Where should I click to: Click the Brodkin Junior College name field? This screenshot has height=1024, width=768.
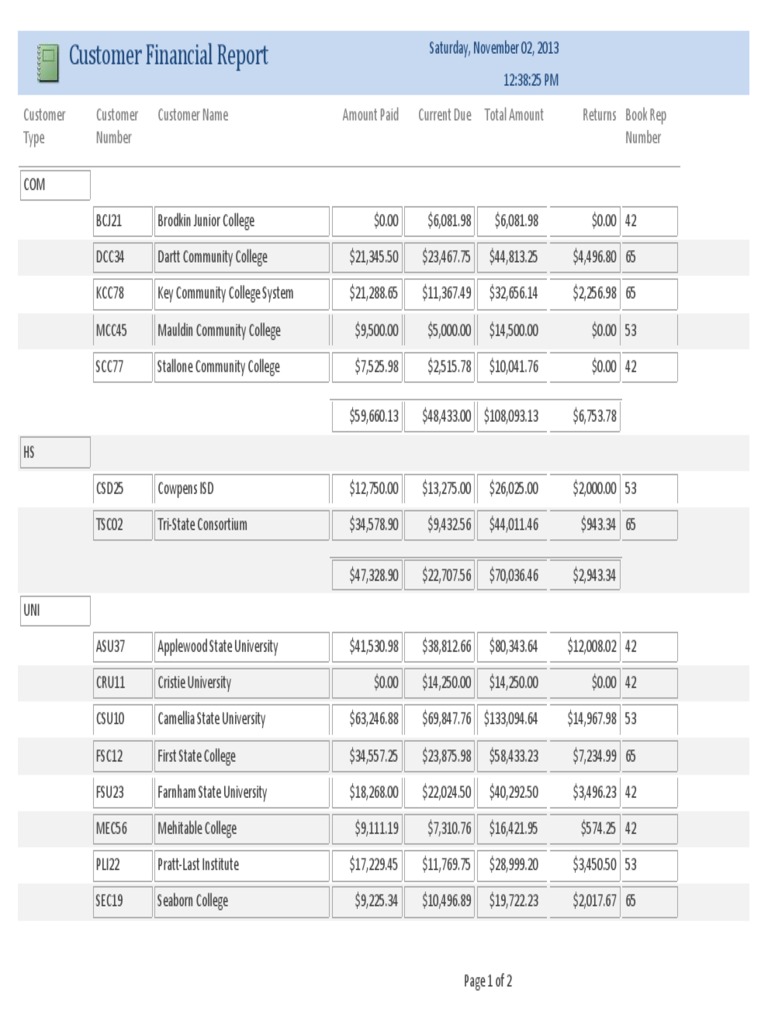pos(241,221)
